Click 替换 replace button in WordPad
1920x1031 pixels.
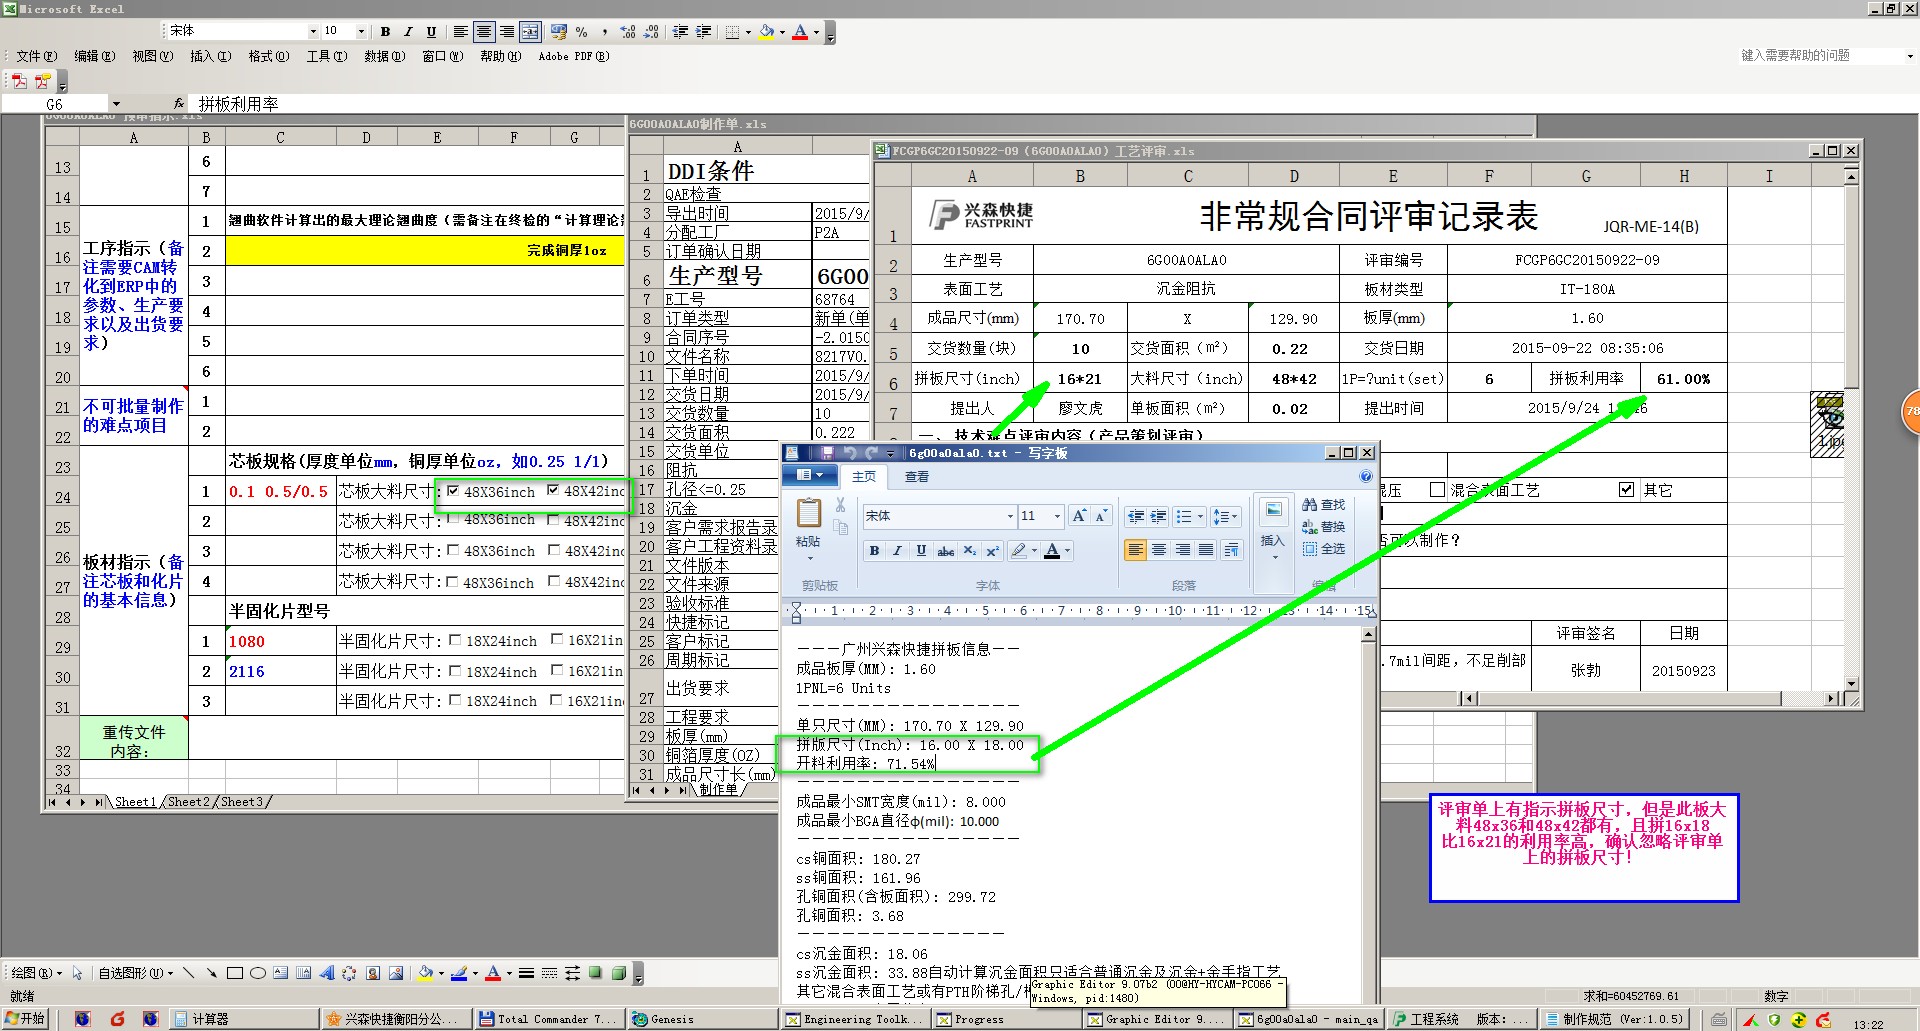pyautogui.click(x=1324, y=527)
